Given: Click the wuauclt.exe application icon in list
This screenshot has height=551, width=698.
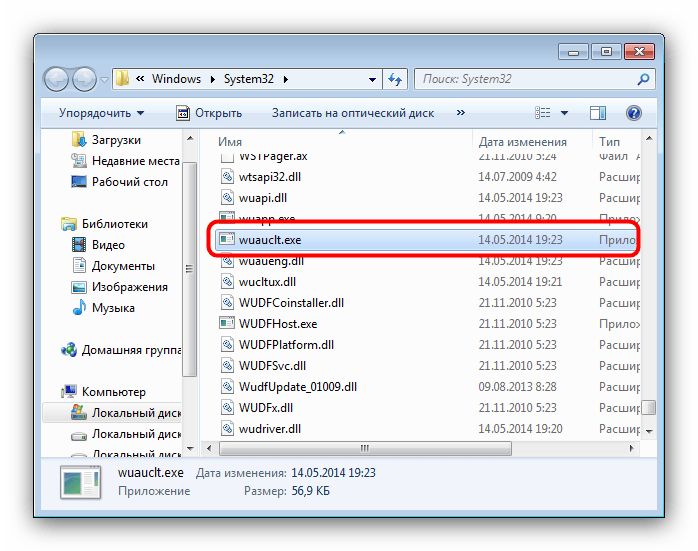Looking at the screenshot, I should click(227, 239).
